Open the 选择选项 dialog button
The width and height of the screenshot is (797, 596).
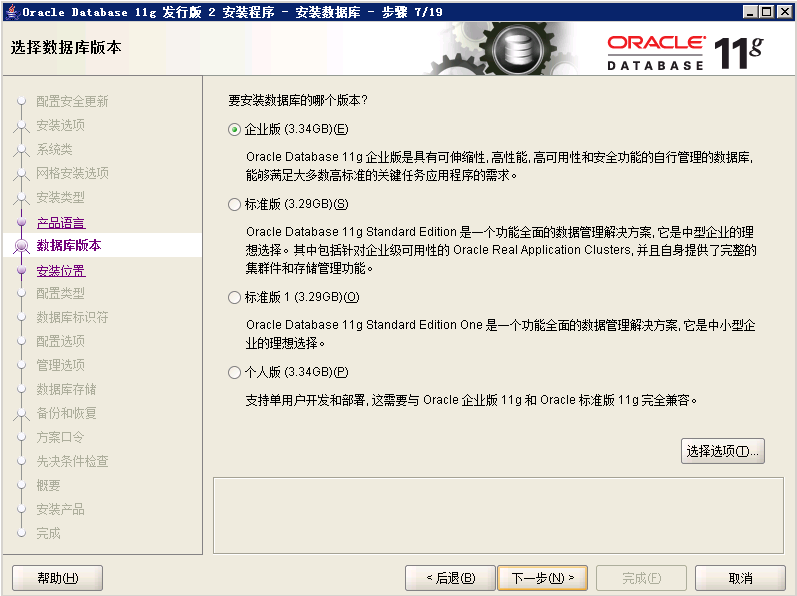(x=722, y=451)
